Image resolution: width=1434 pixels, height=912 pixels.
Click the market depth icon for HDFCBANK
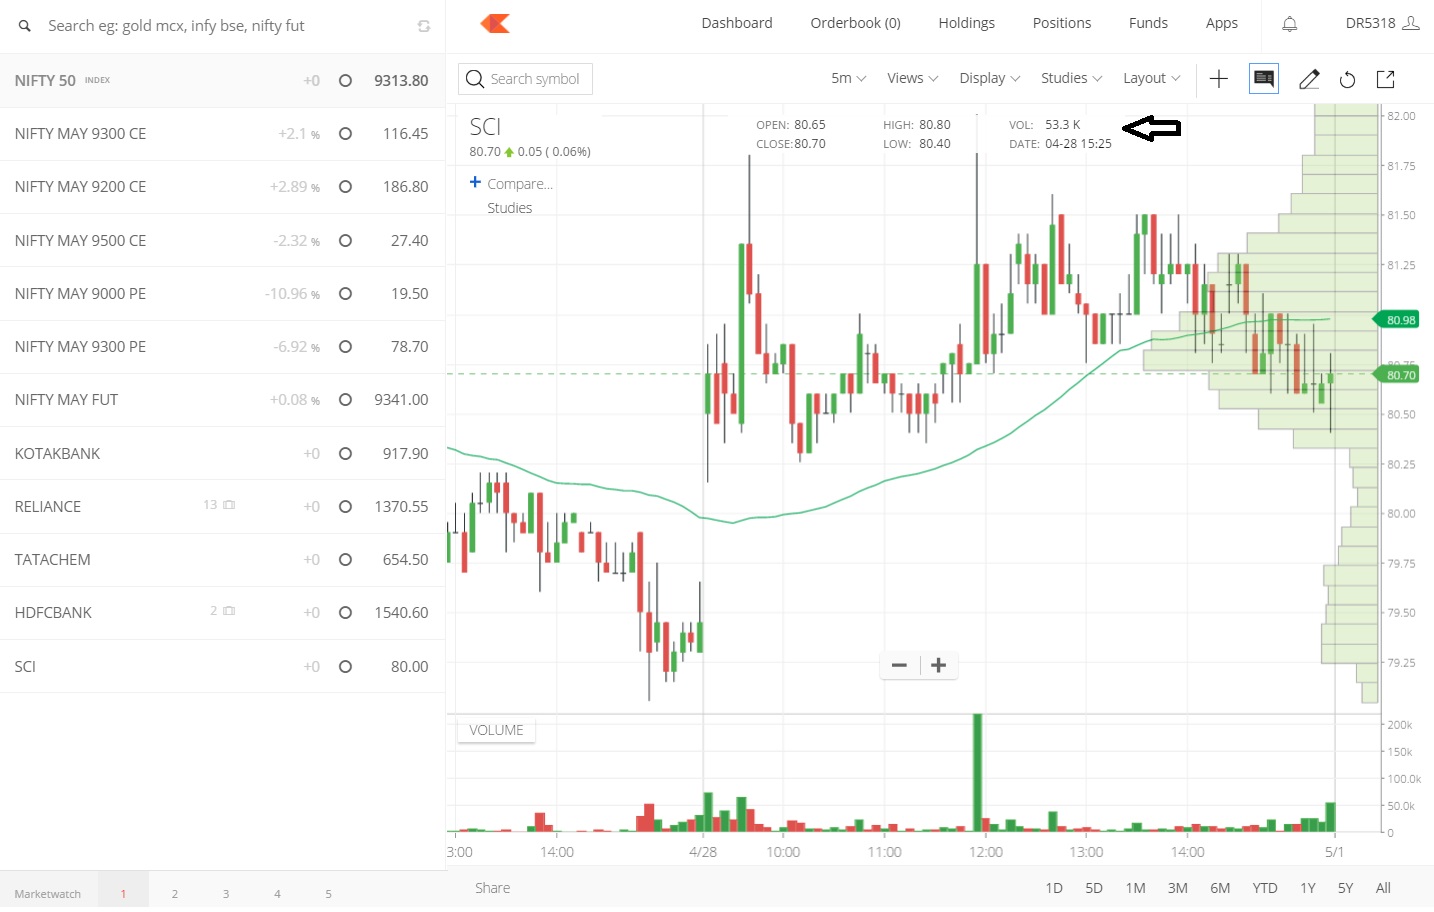[229, 611]
